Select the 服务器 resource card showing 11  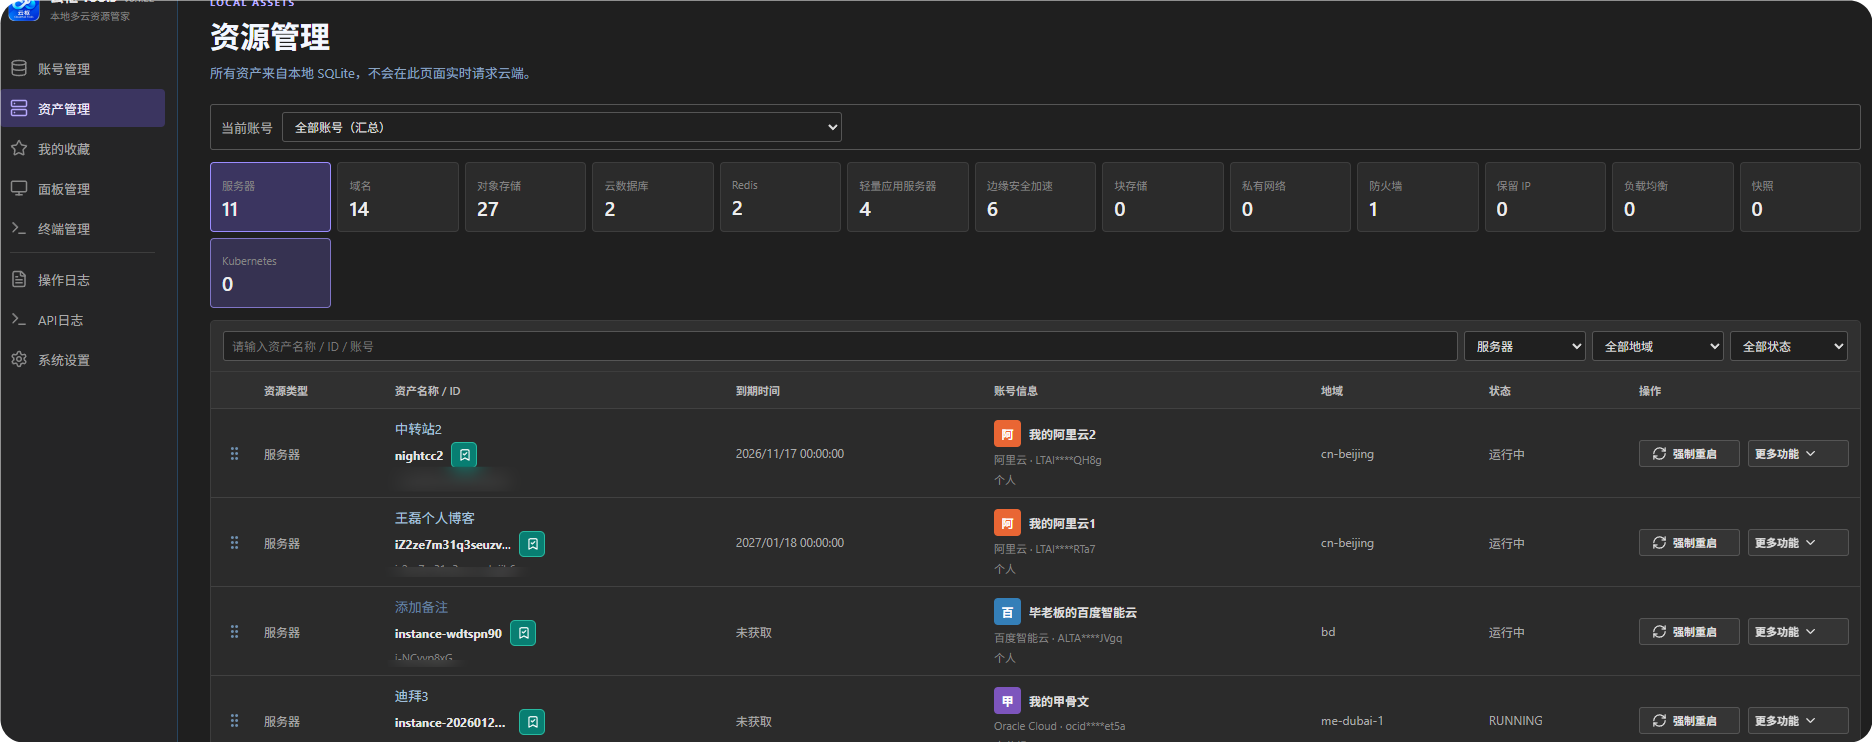point(270,197)
